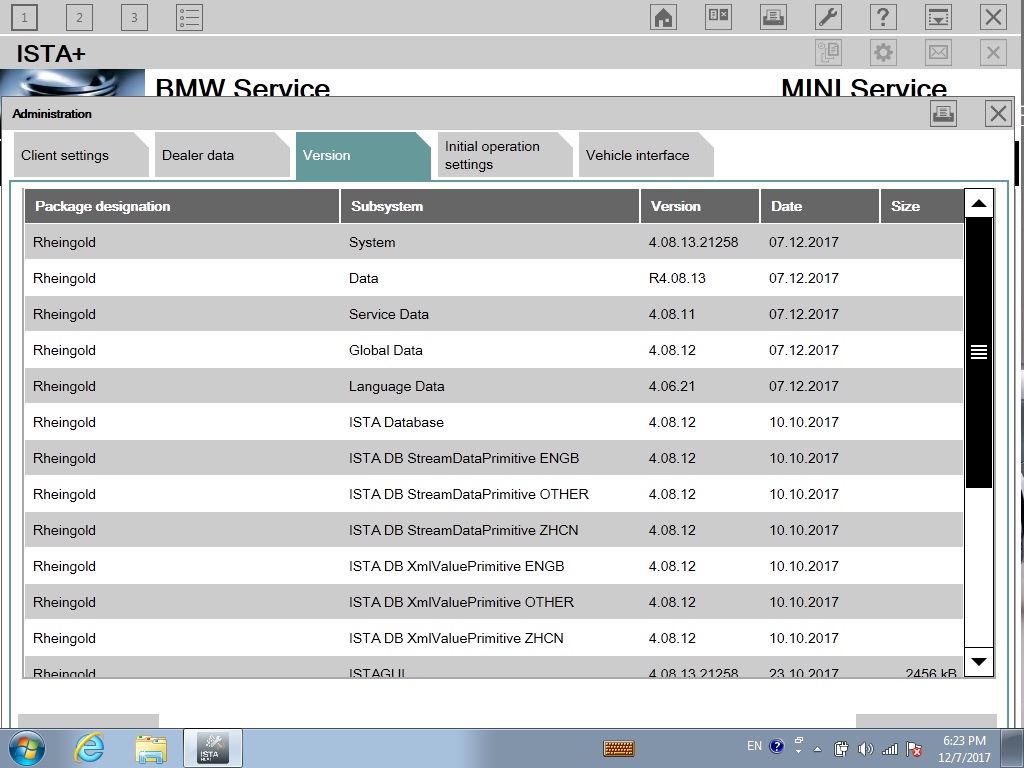Click the scroll down arrow of version list

[978, 662]
